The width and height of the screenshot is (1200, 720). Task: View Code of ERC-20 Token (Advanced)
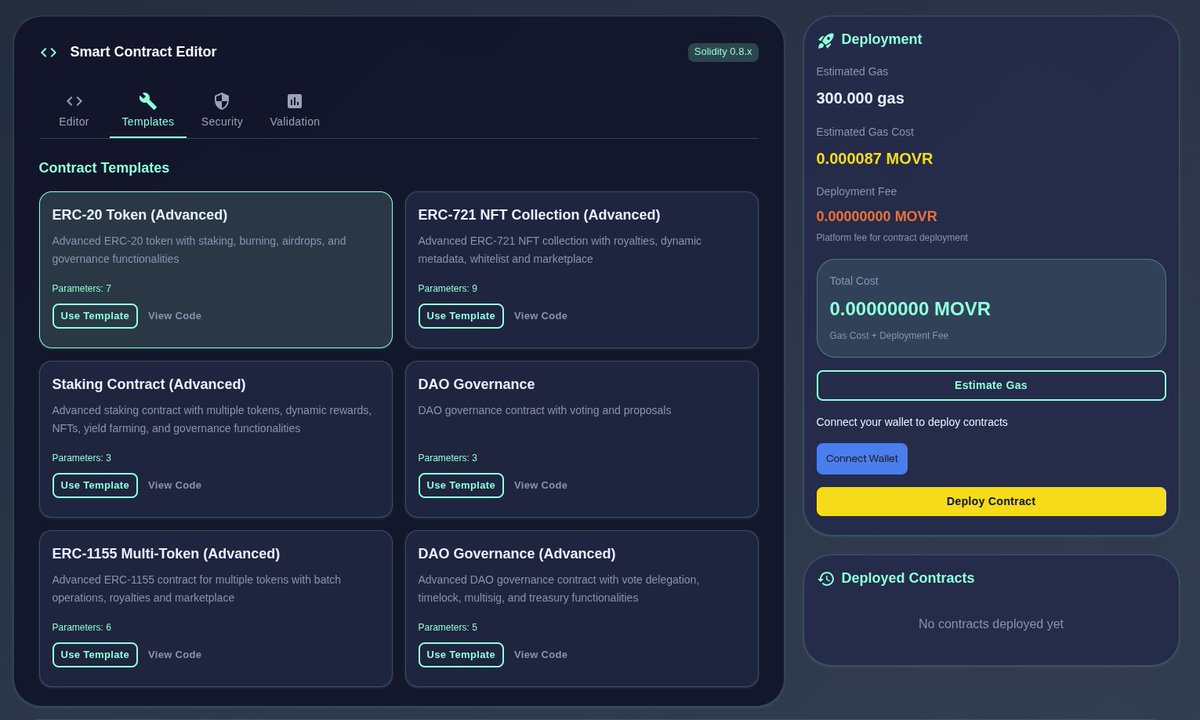coord(175,316)
